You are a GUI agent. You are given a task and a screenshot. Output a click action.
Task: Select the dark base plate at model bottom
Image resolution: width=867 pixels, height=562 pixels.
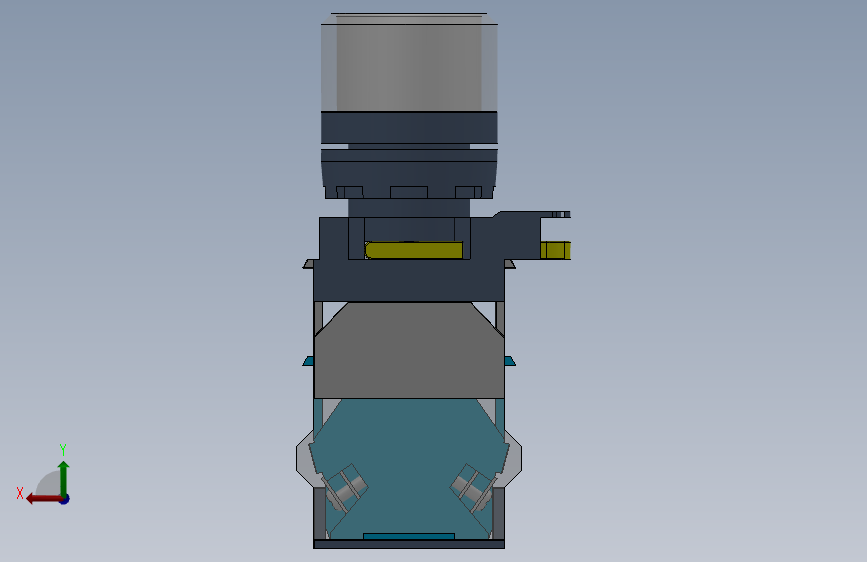pyautogui.click(x=409, y=544)
